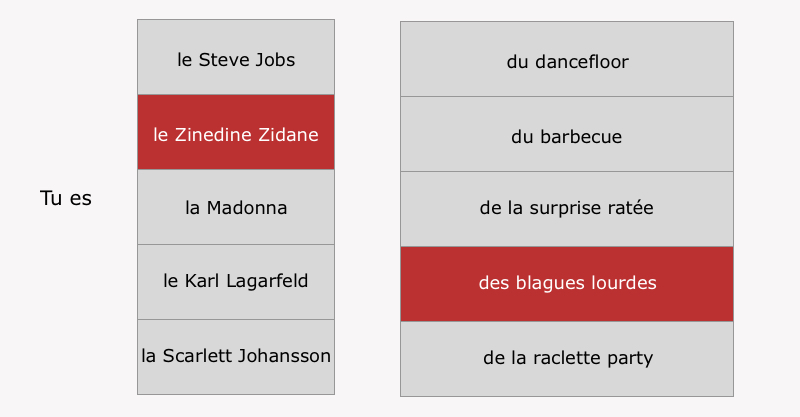This screenshot has height=417, width=800.
Task: Pick 'le Karl Lagarfeld' option
Action: [x=236, y=282]
